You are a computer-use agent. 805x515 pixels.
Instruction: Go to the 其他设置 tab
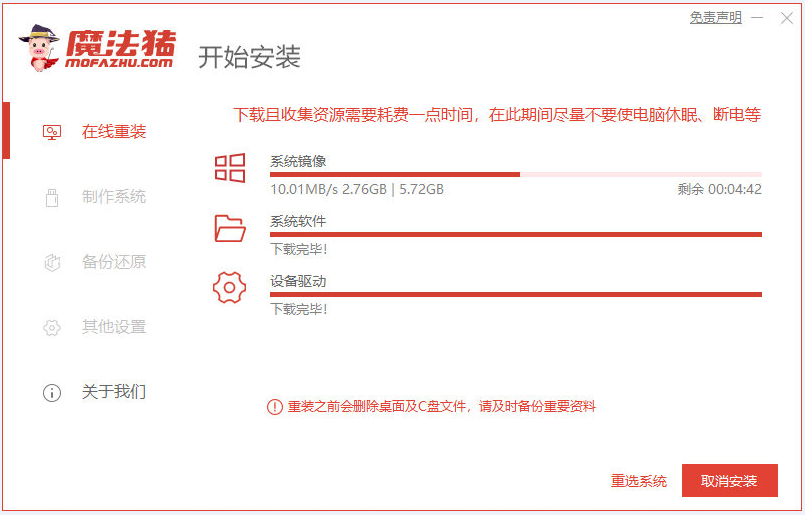(113, 327)
